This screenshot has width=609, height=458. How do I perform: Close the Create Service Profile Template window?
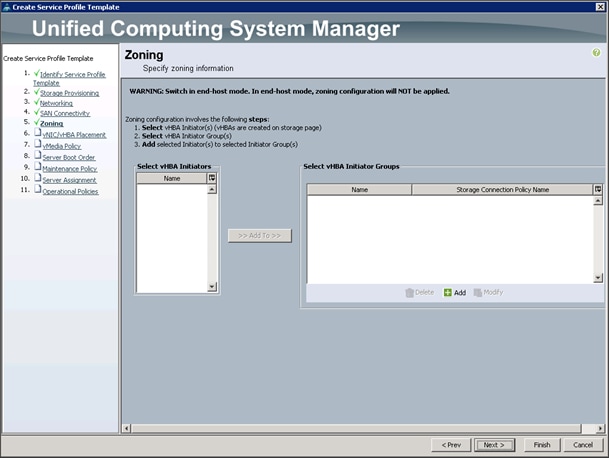pos(600,7)
